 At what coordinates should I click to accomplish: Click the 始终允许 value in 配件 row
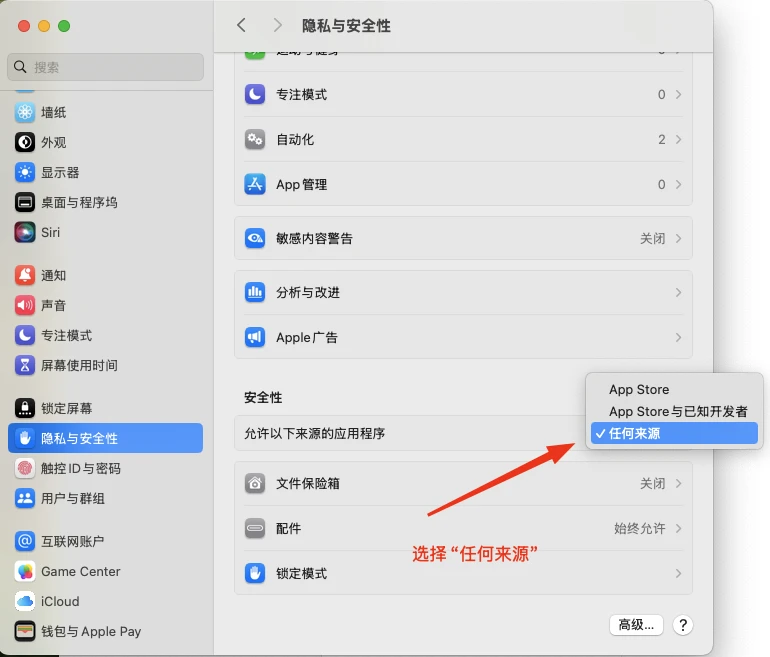(x=639, y=528)
